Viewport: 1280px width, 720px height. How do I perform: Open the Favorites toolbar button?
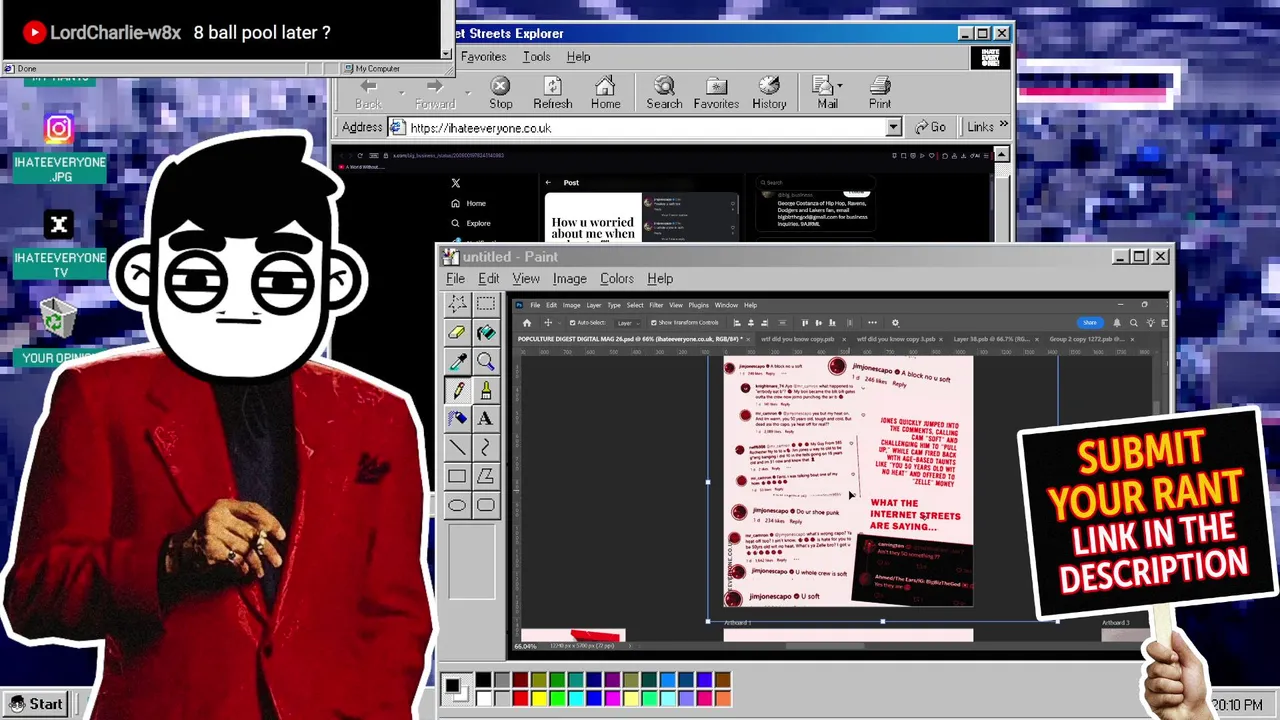click(716, 94)
